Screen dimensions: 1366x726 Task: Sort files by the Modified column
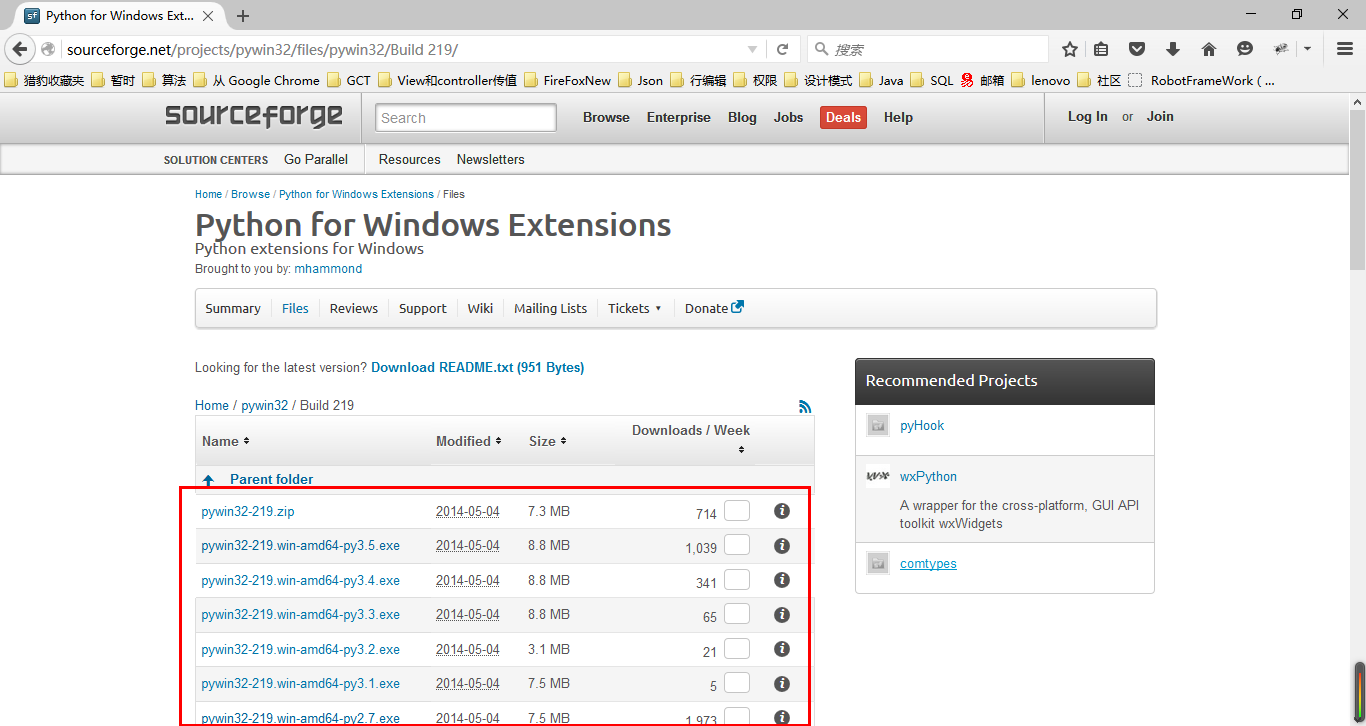point(469,441)
